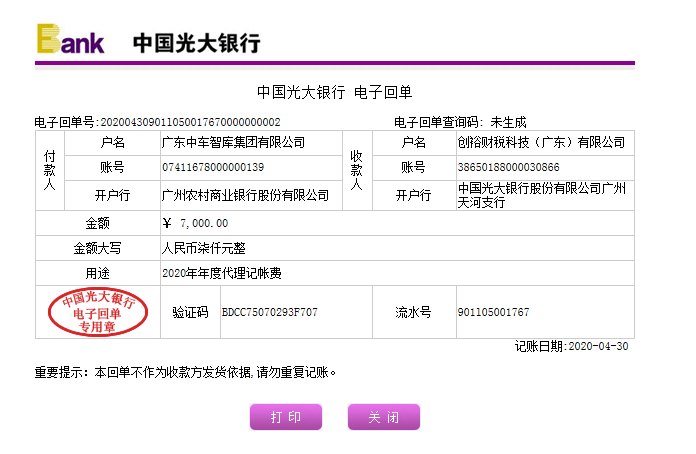Click the 金额大写 label cell
696x454 pixels.
tap(98, 248)
